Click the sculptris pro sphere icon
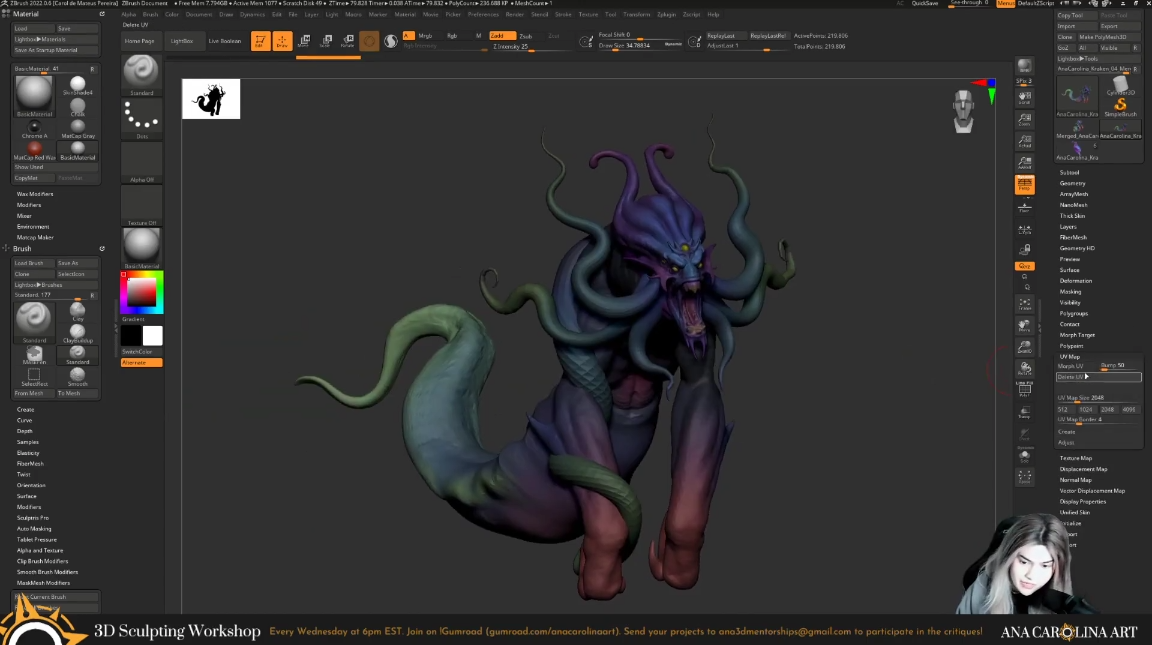 (x=391, y=41)
